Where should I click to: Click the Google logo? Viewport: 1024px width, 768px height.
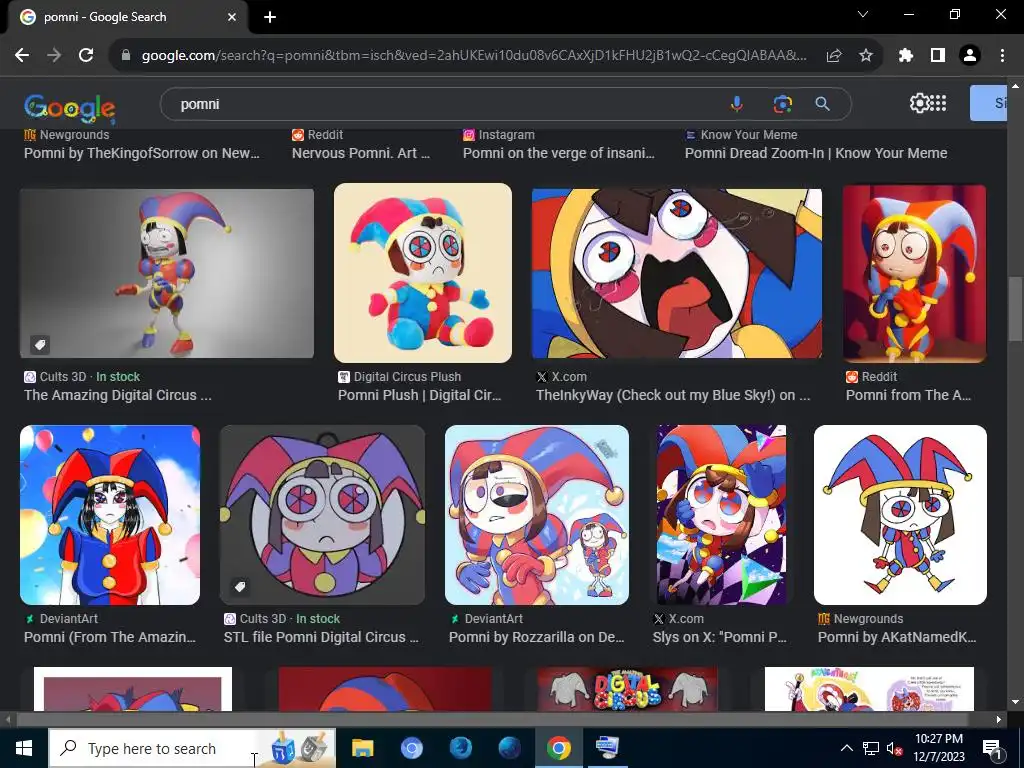click(x=70, y=108)
